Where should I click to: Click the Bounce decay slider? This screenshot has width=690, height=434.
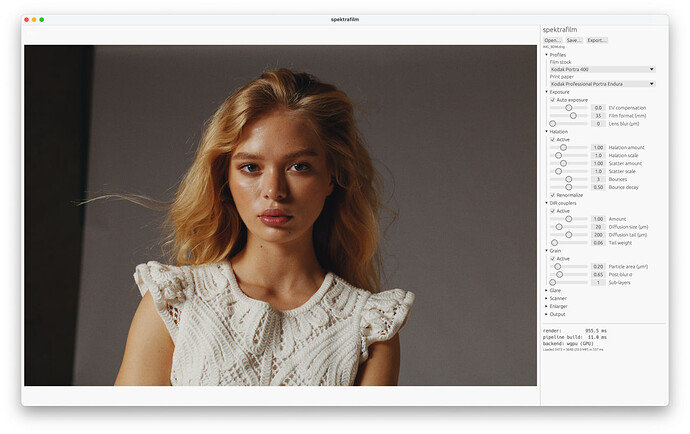coord(569,187)
